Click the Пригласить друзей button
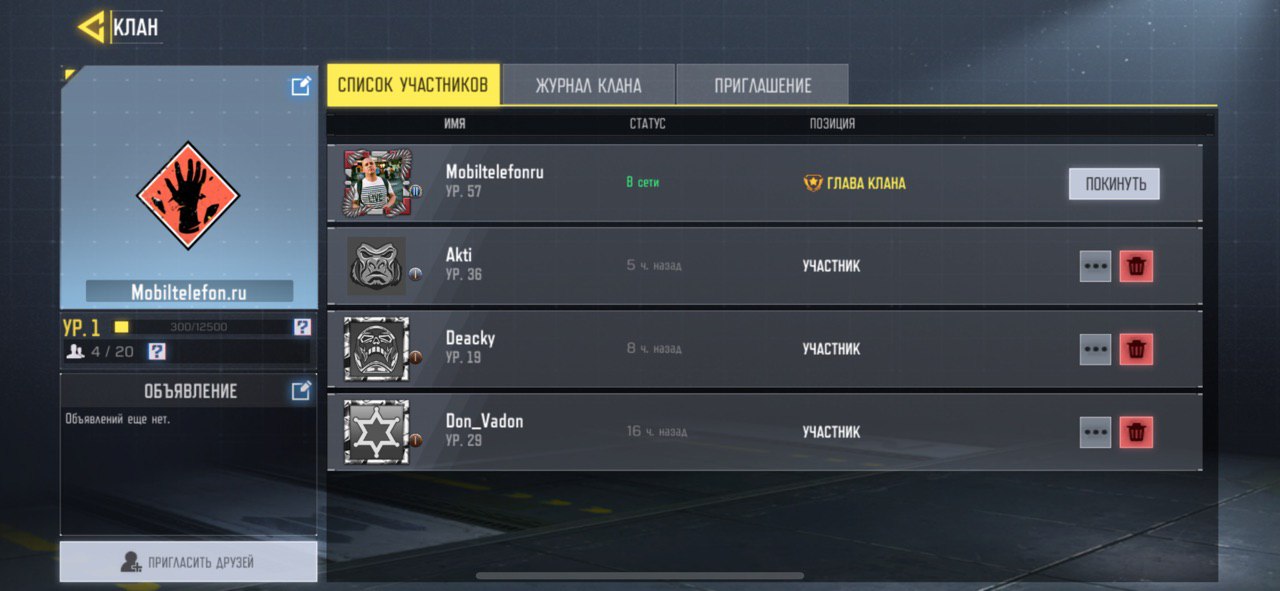Image resolution: width=1280 pixels, height=591 pixels. (x=188, y=562)
